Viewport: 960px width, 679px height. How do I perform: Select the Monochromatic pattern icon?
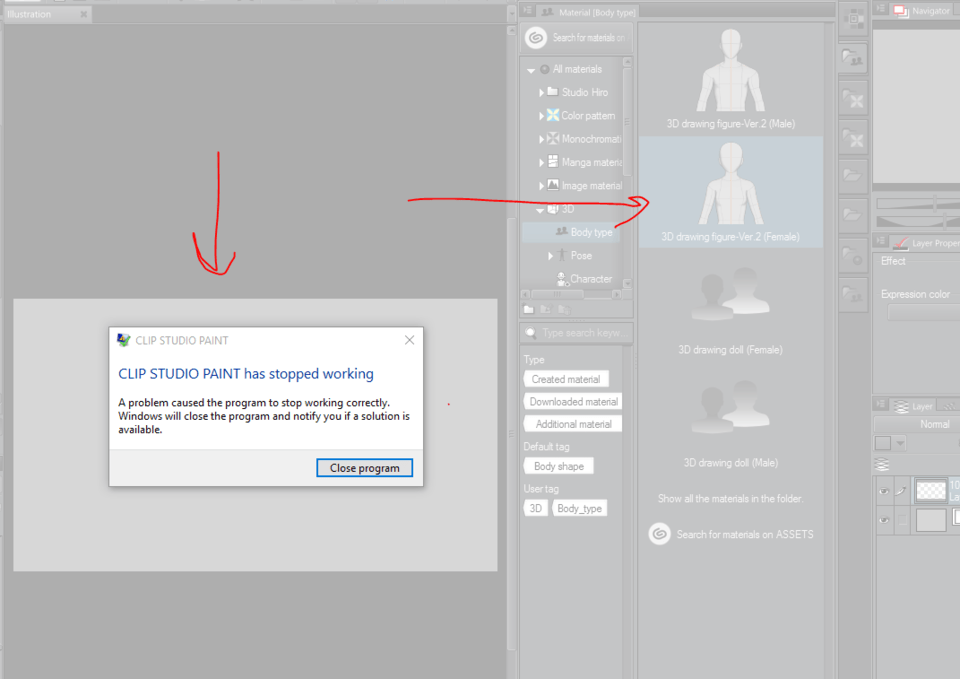552,138
